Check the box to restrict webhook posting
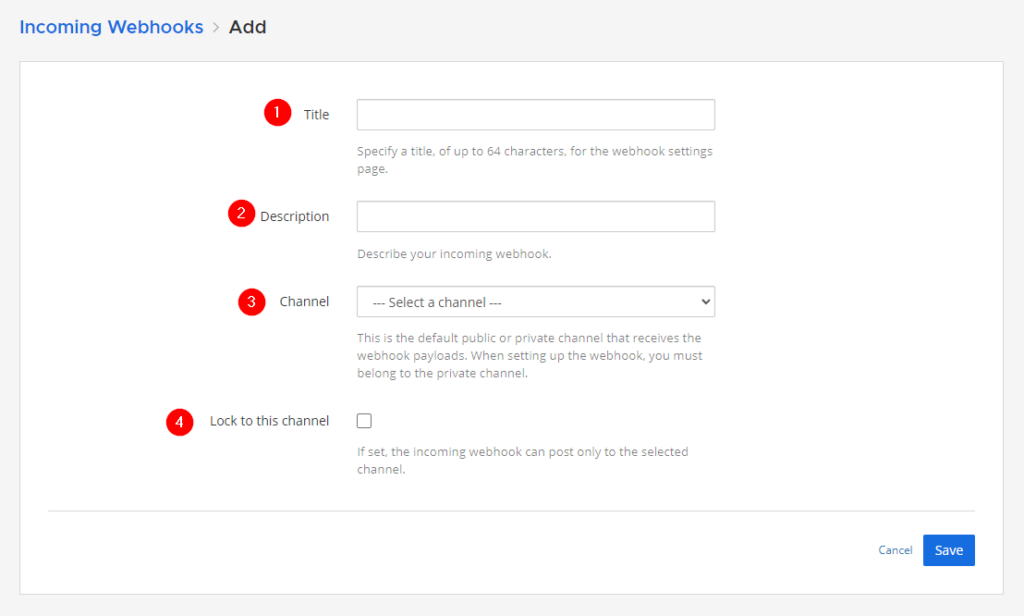The height and width of the screenshot is (616, 1024). [364, 420]
